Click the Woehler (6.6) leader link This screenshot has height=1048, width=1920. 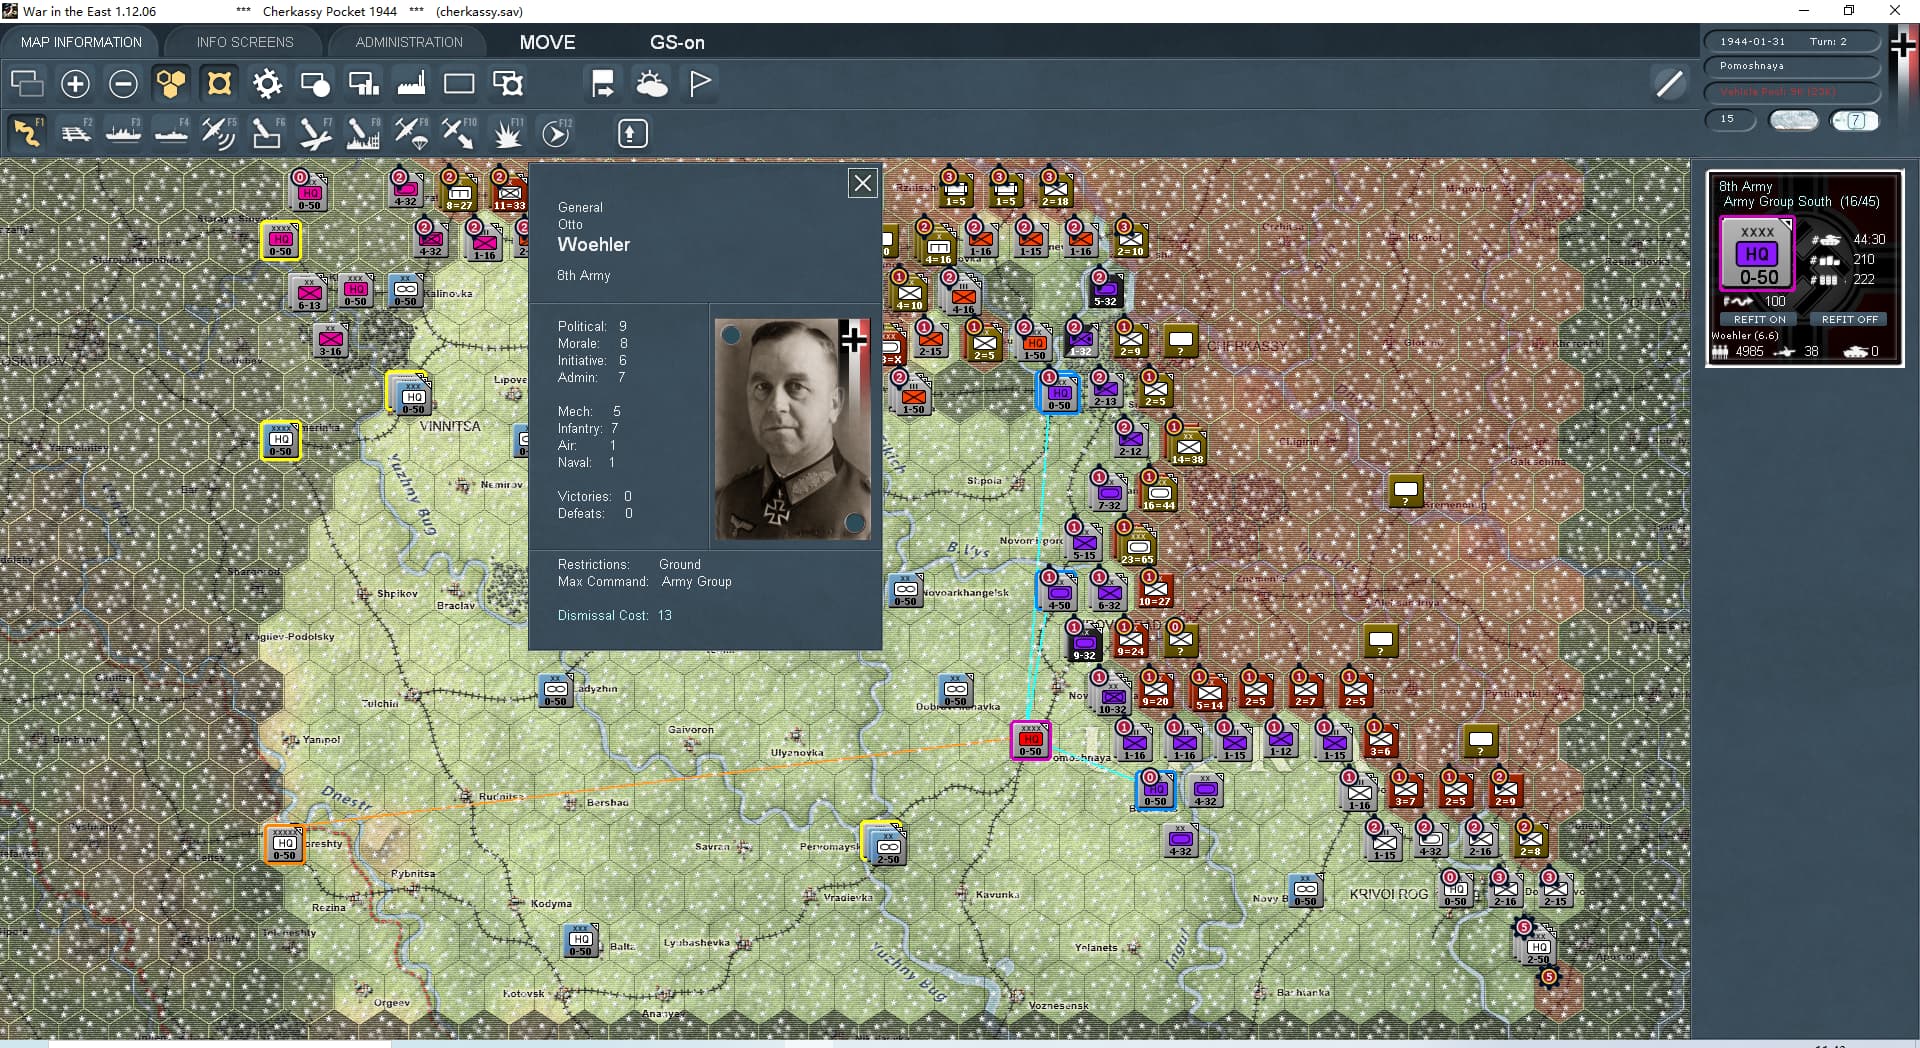[1745, 335]
